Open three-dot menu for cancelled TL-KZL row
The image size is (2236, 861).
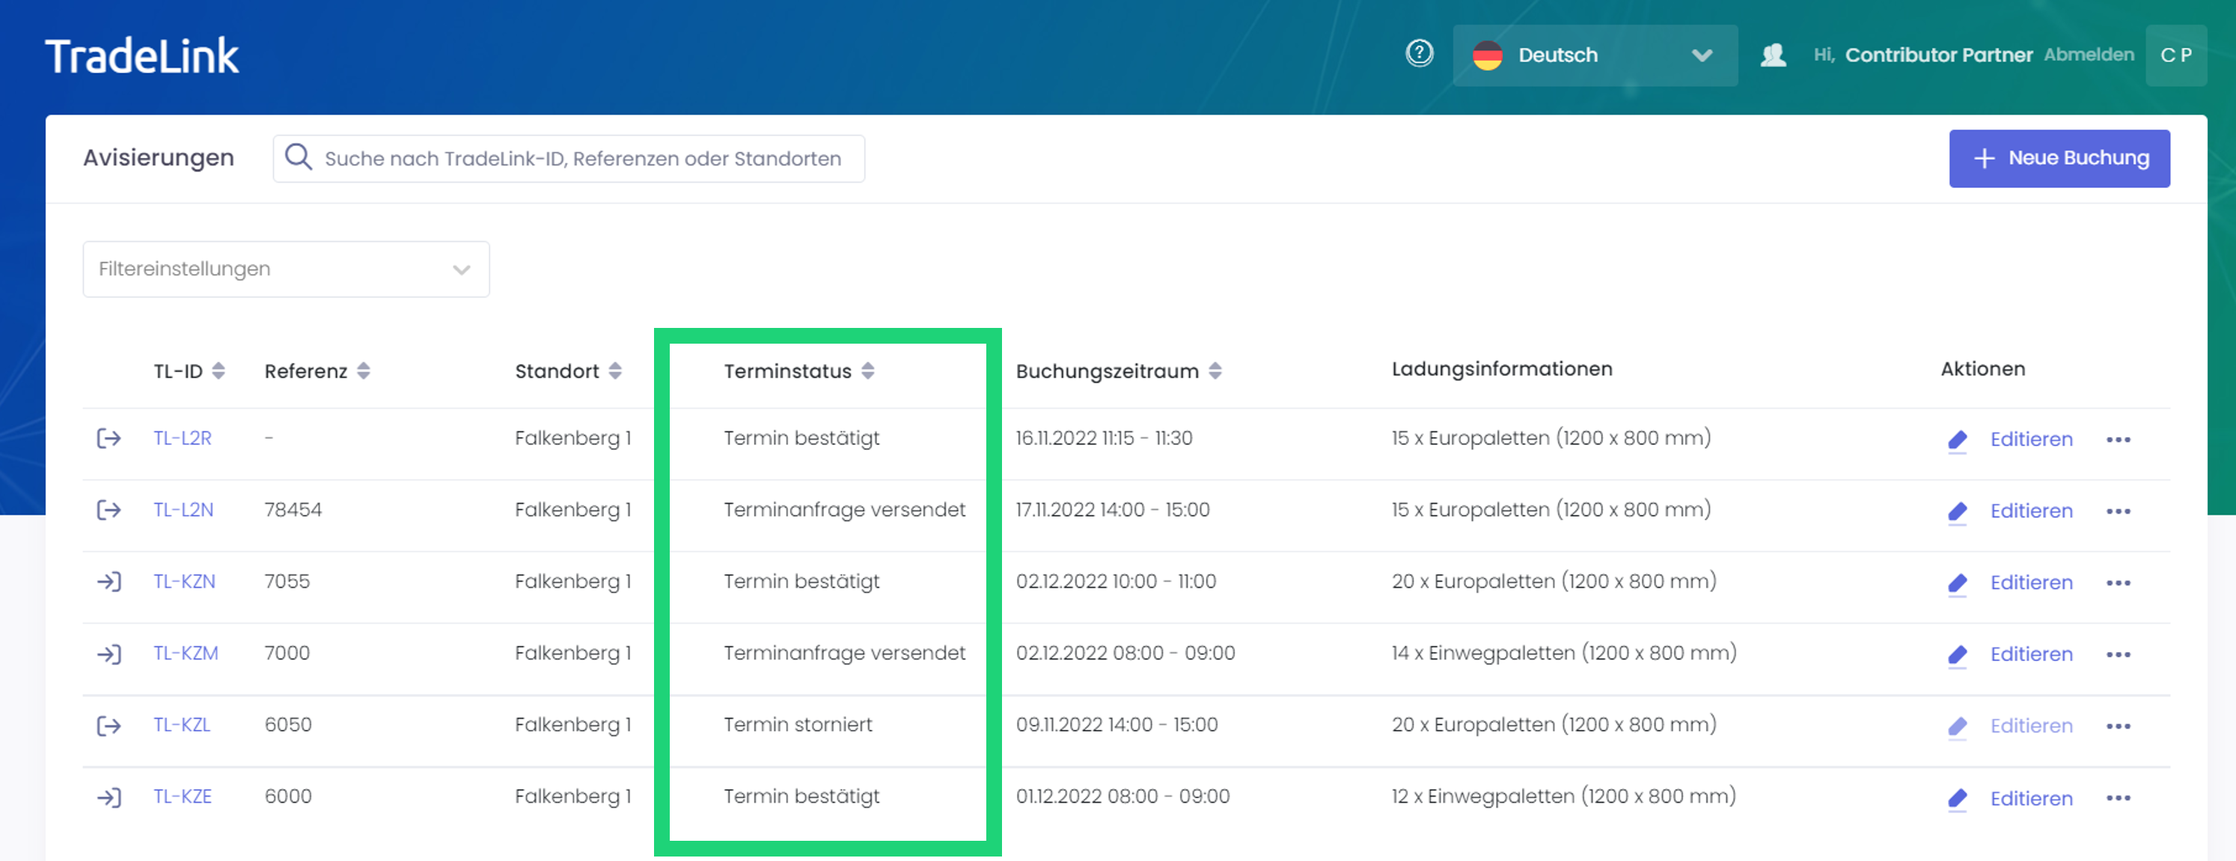coord(2118,726)
